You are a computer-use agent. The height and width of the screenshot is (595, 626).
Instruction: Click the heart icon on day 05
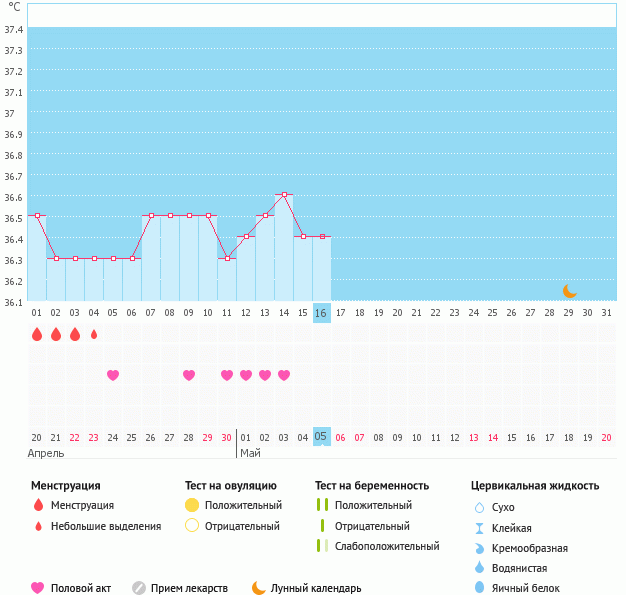(113, 375)
